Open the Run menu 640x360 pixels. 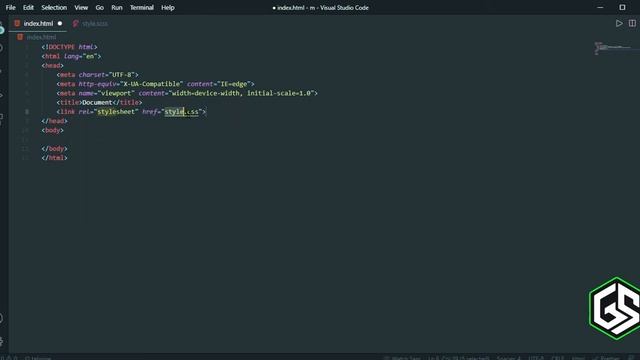click(x=117, y=7)
